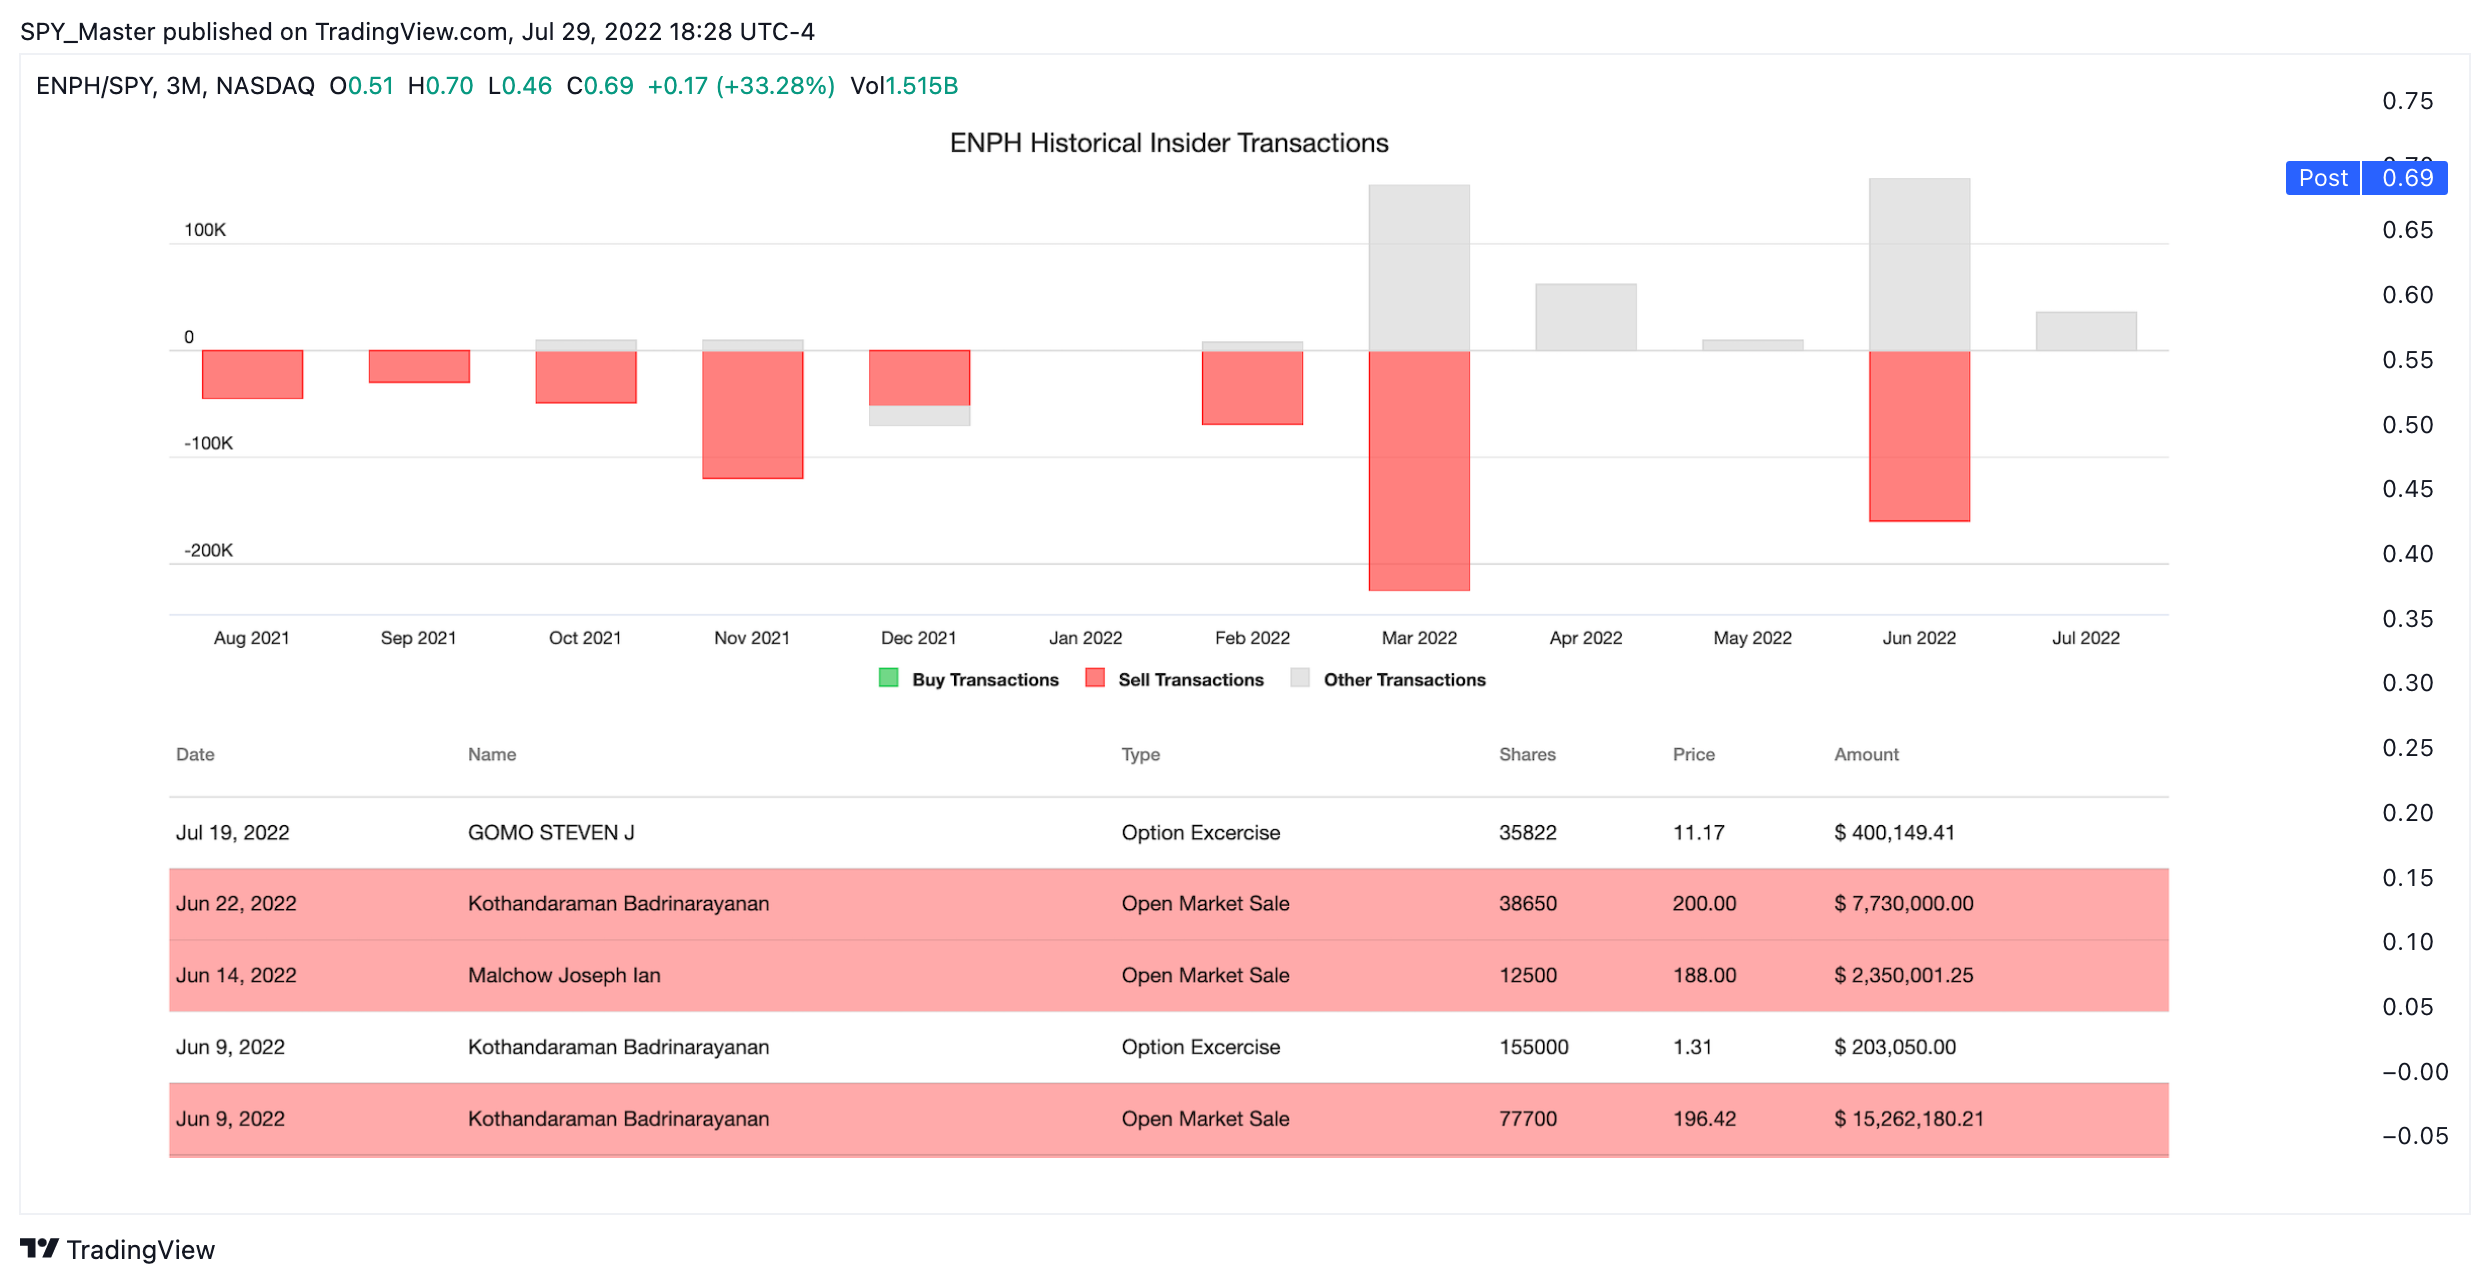
Task: Click the July 2022 gray bar
Action: click(x=2086, y=331)
